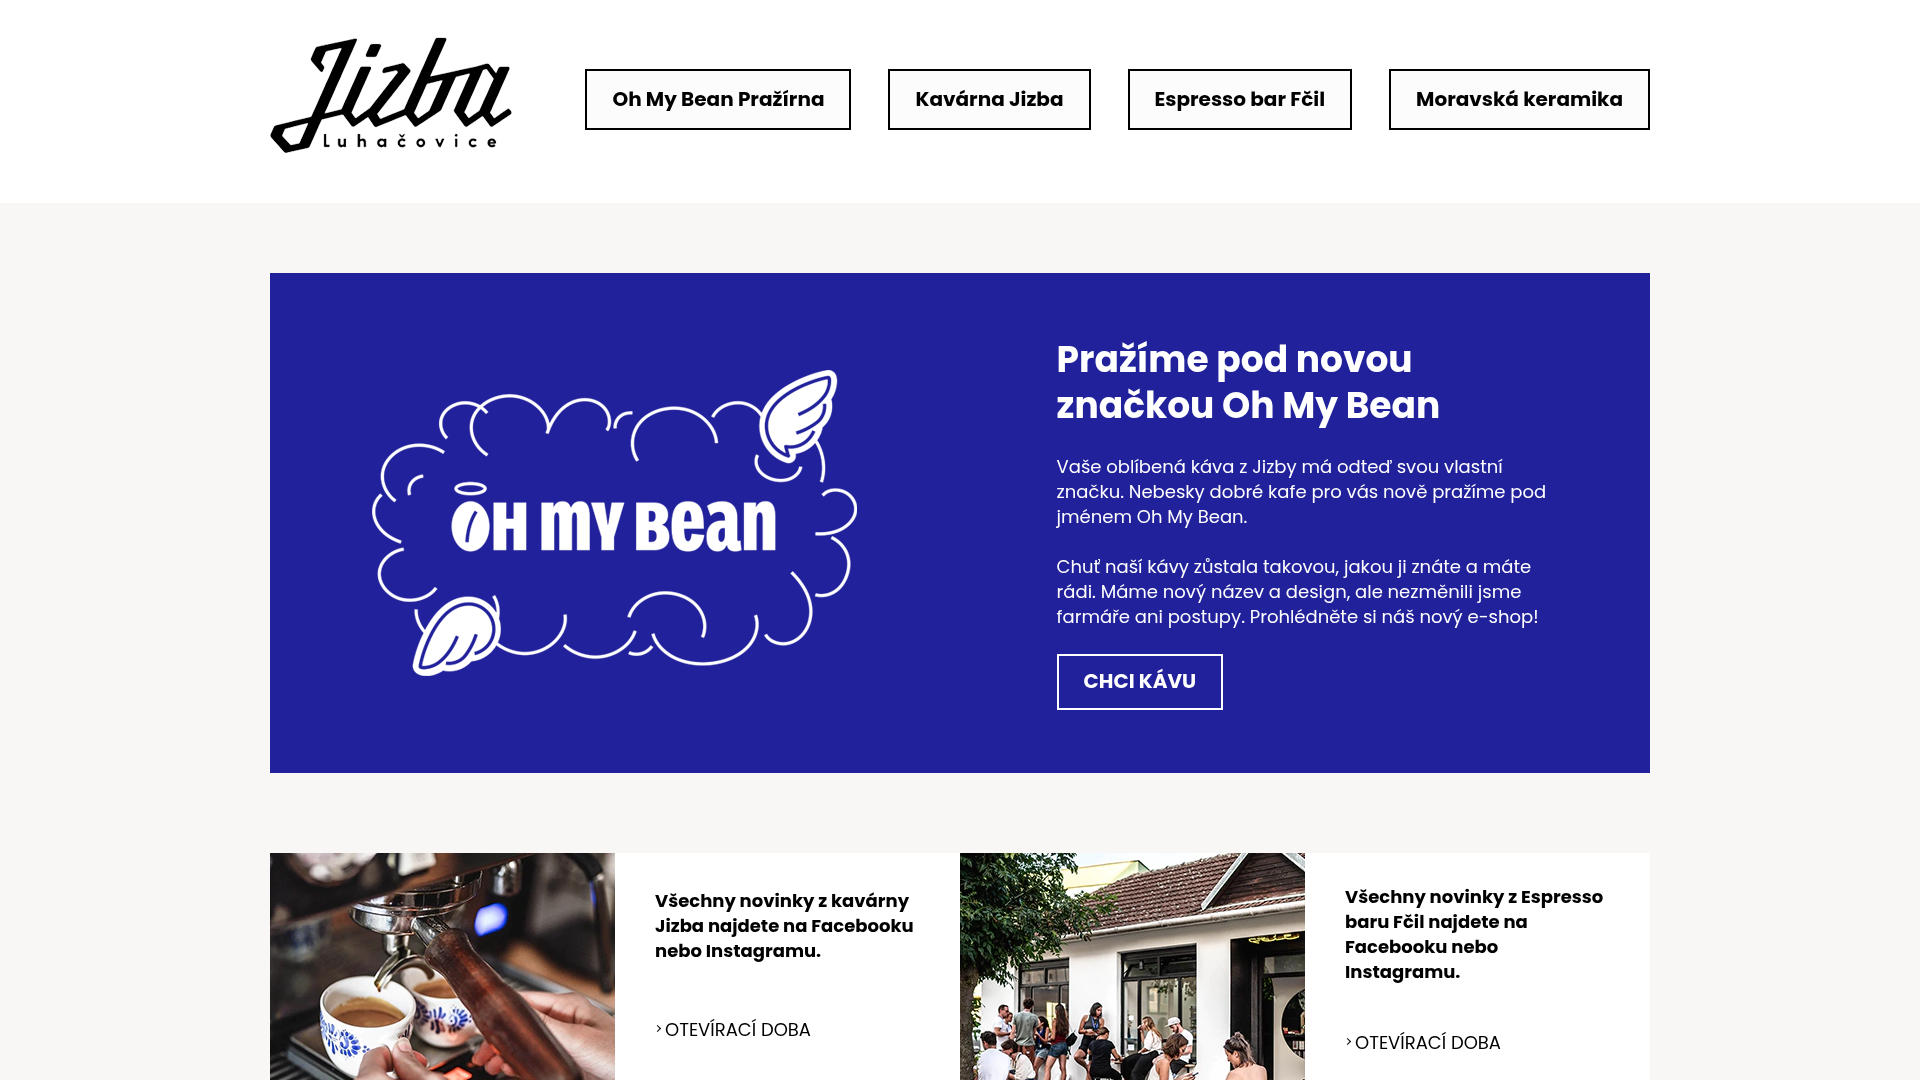Image resolution: width=1920 pixels, height=1080 pixels.
Task: Click the CHCI KÁVU button
Action: (x=1140, y=682)
